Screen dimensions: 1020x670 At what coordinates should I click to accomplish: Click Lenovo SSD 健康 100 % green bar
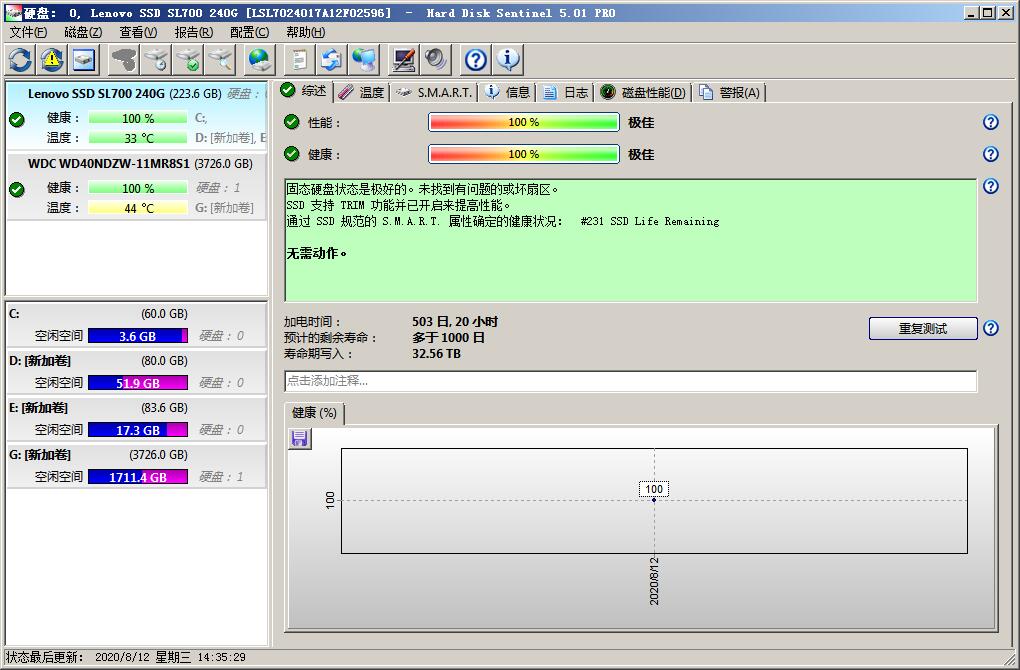point(138,118)
